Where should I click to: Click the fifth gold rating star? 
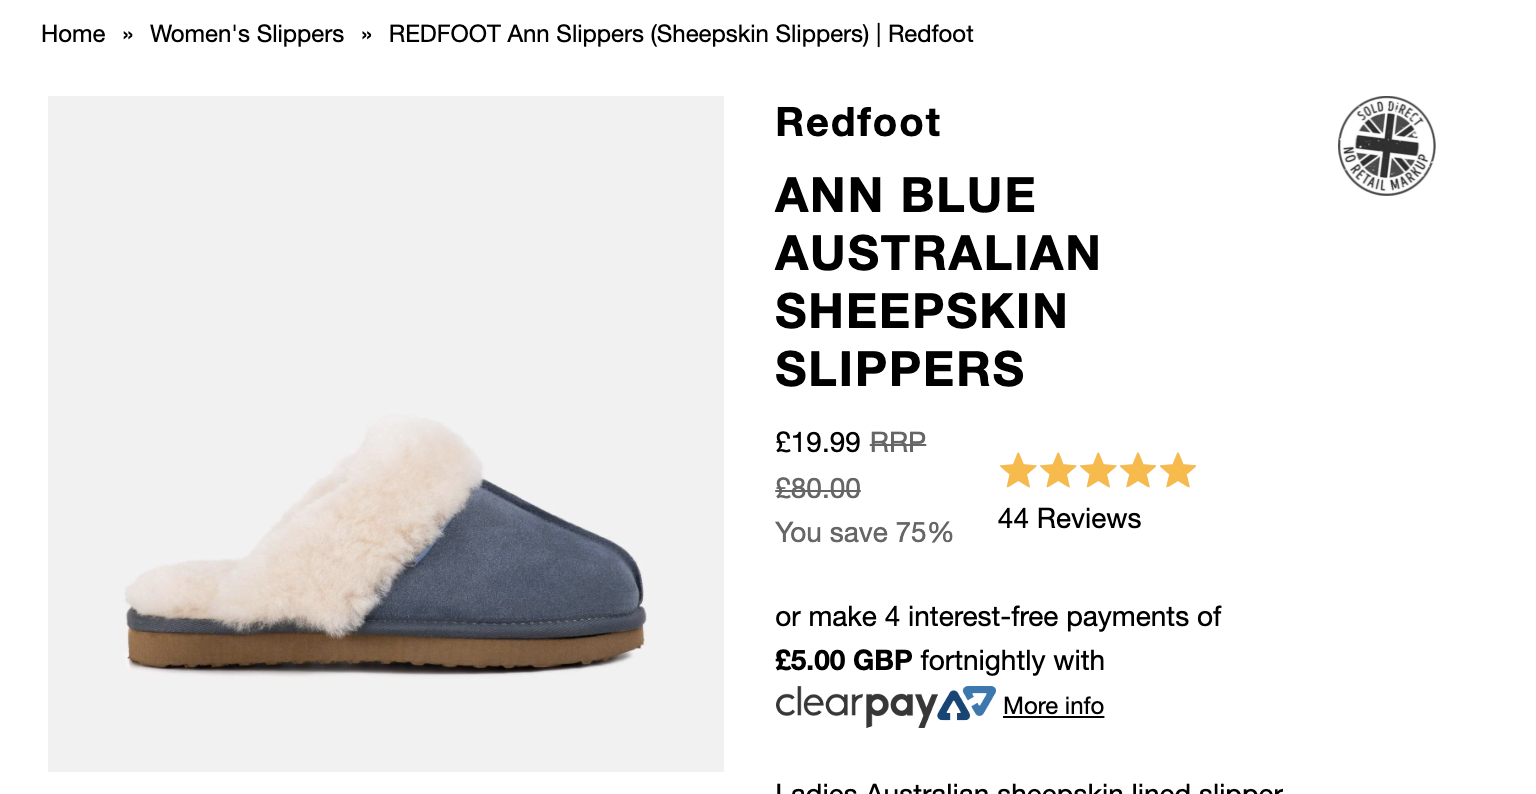1178,470
